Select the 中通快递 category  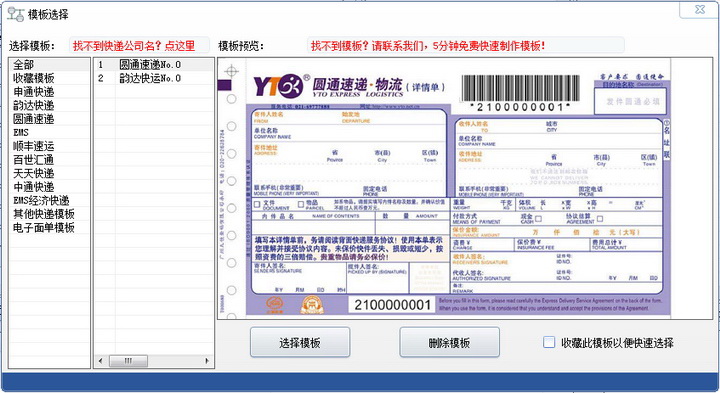[x=50, y=187]
